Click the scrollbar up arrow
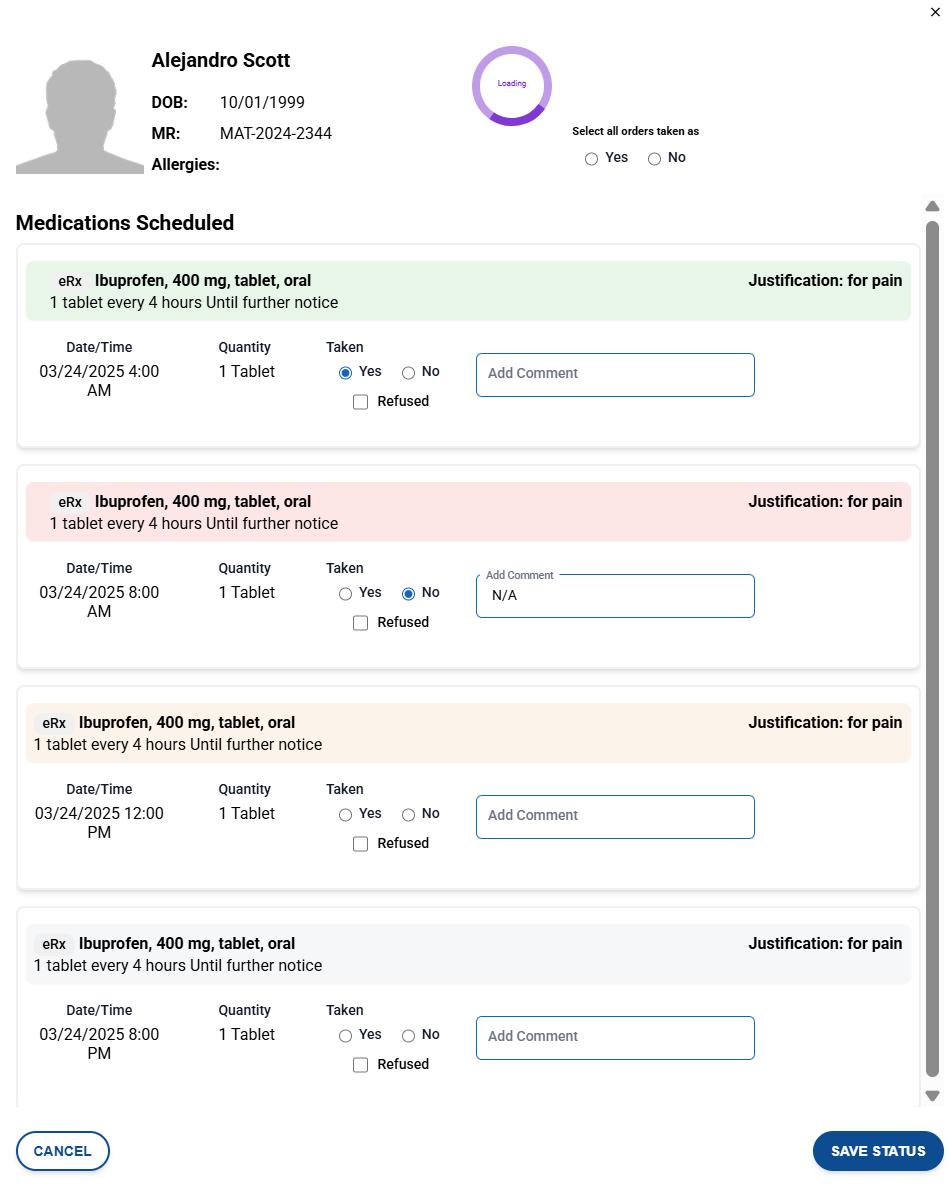This screenshot has height=1188, width=950. point(932,206)
